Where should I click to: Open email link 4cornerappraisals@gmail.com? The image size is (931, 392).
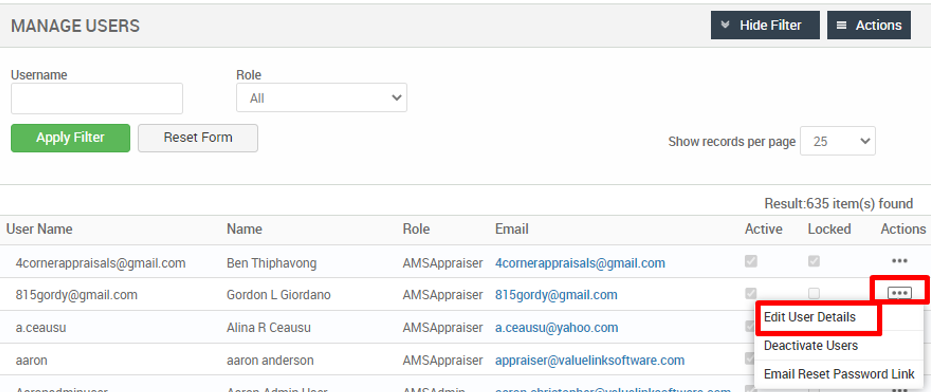[580, 263]
